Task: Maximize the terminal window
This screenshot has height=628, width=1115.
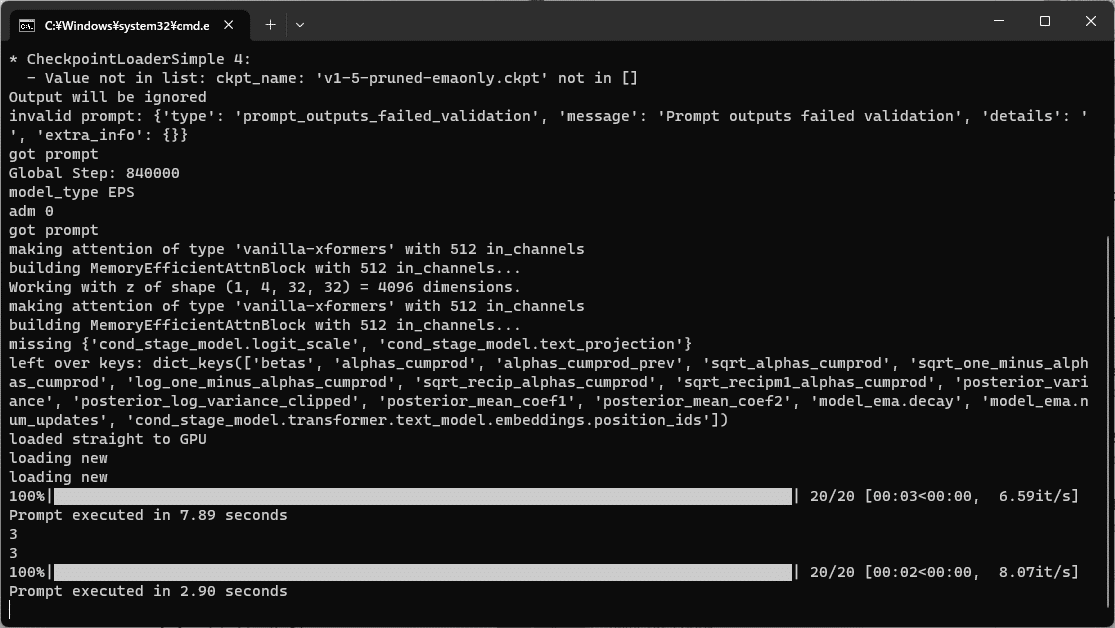Action: pos(1045,21)
